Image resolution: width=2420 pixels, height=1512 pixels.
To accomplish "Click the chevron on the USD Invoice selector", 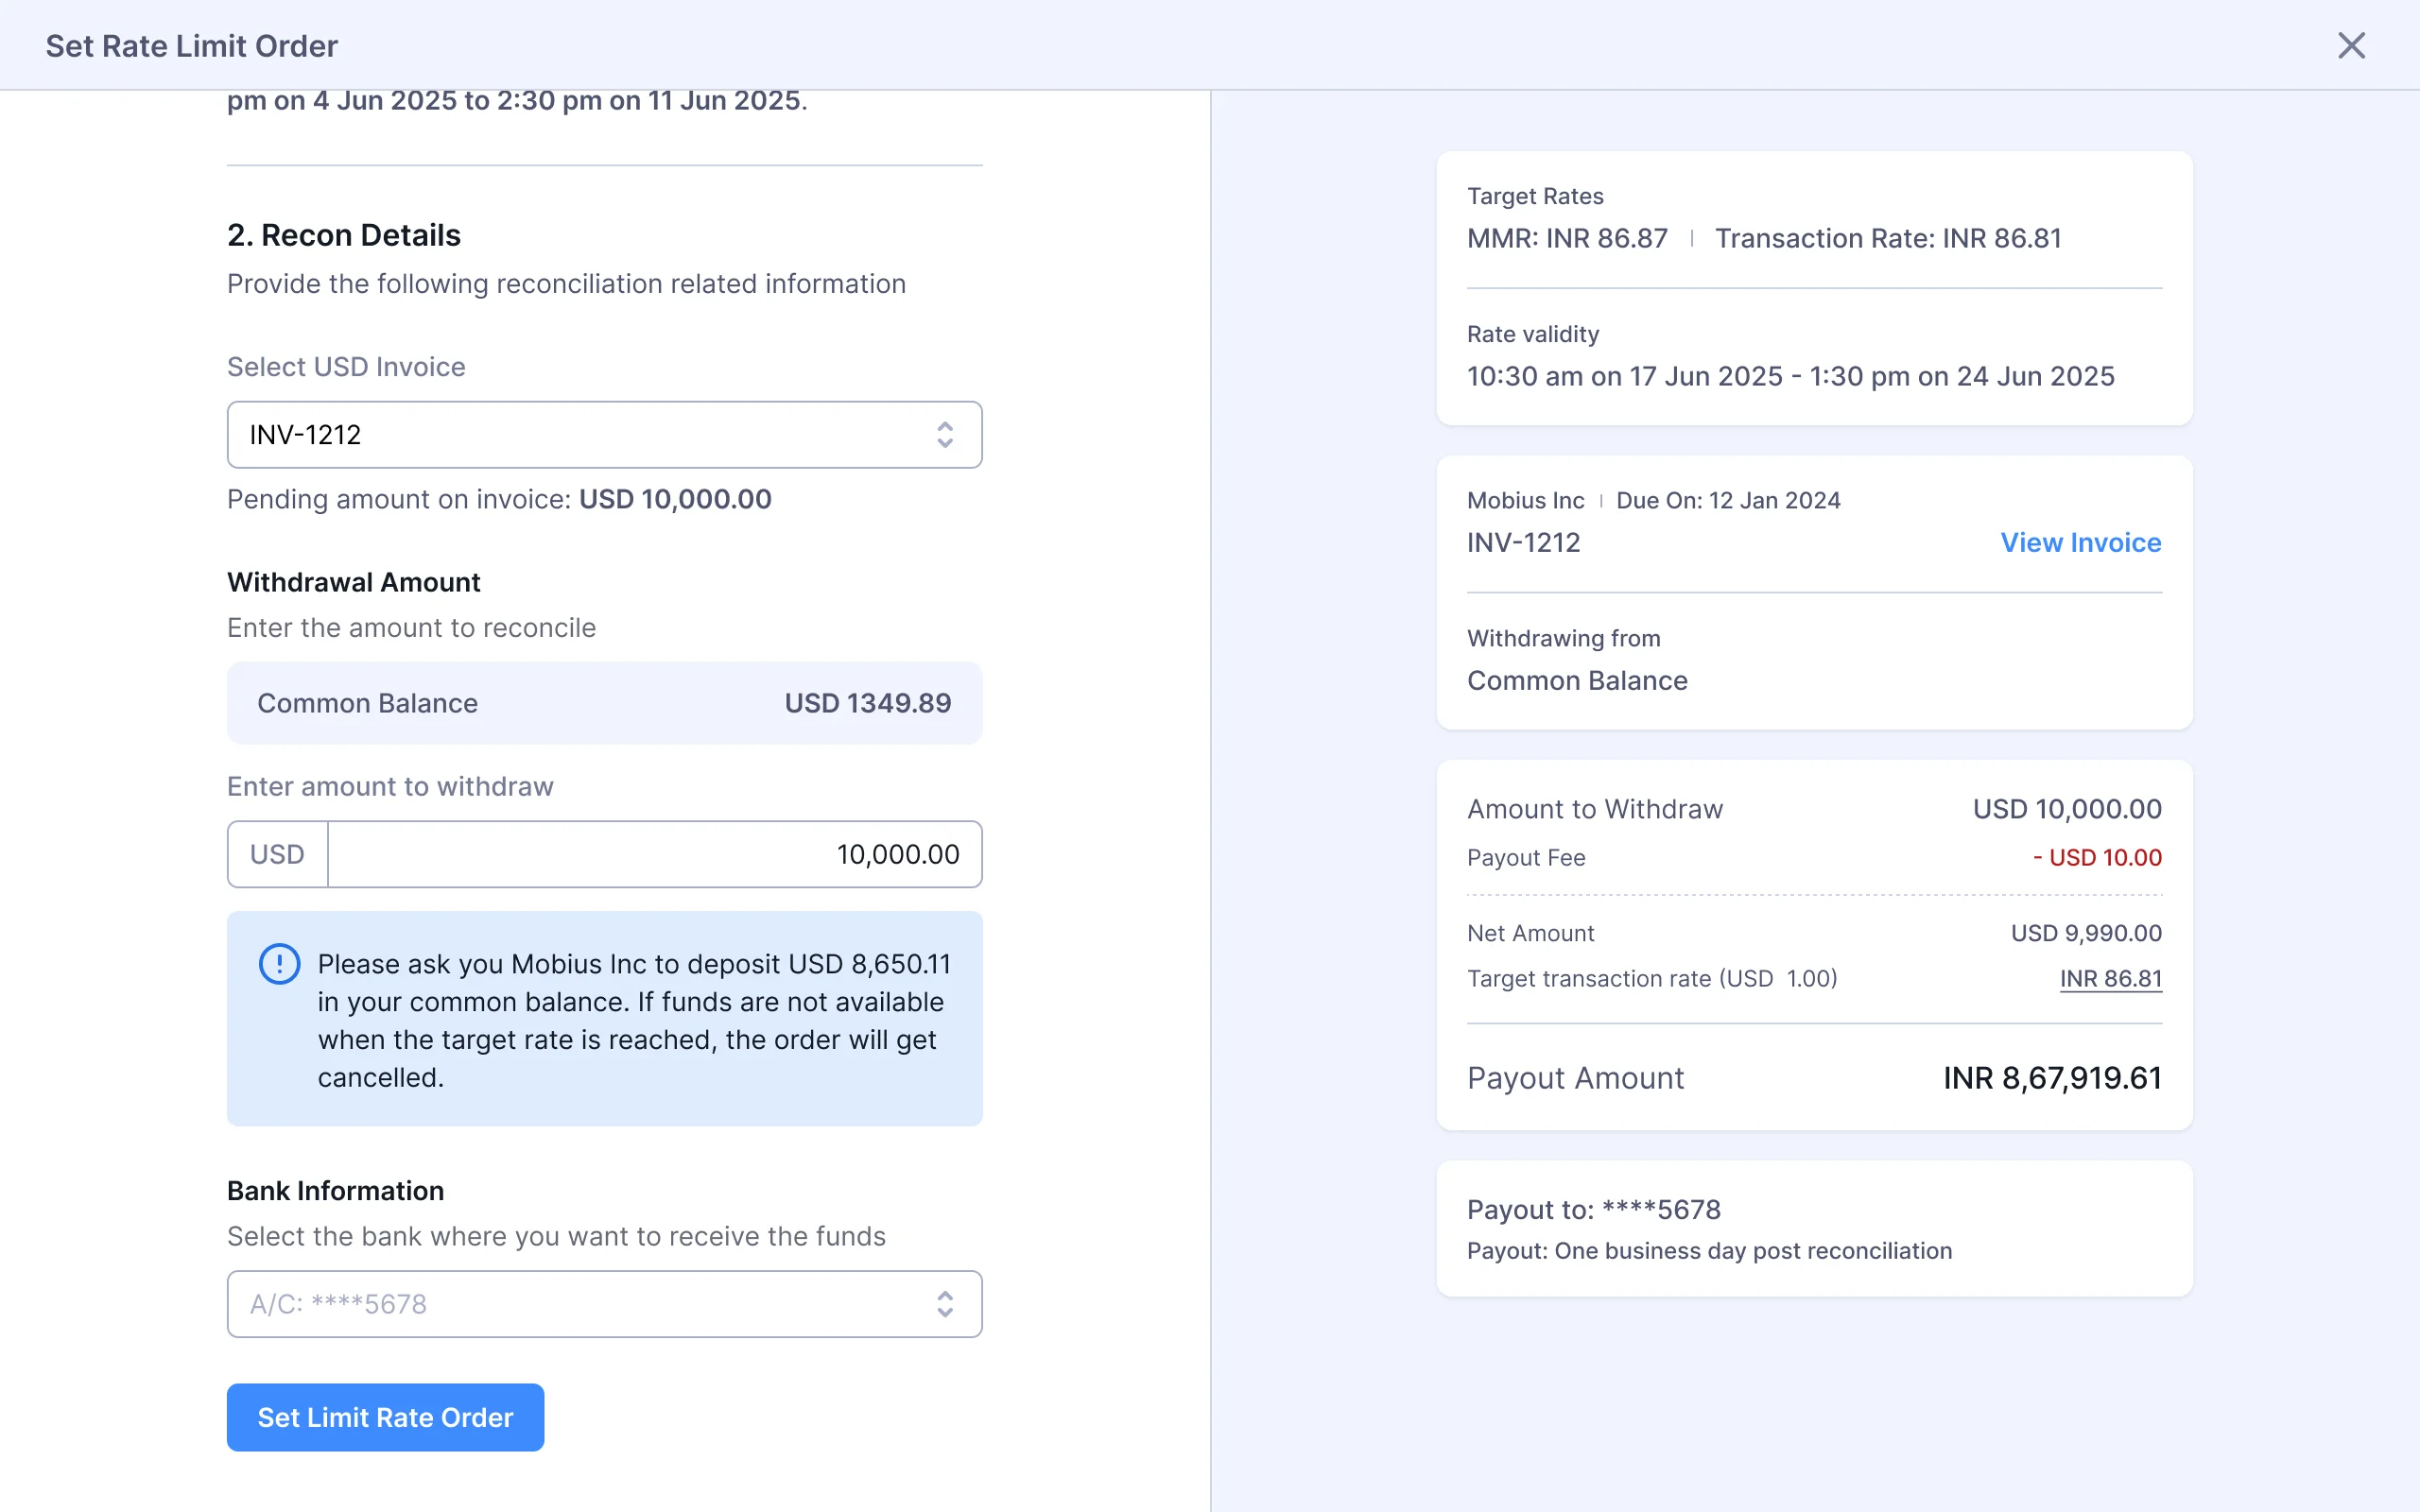I will tap(946, 434).
